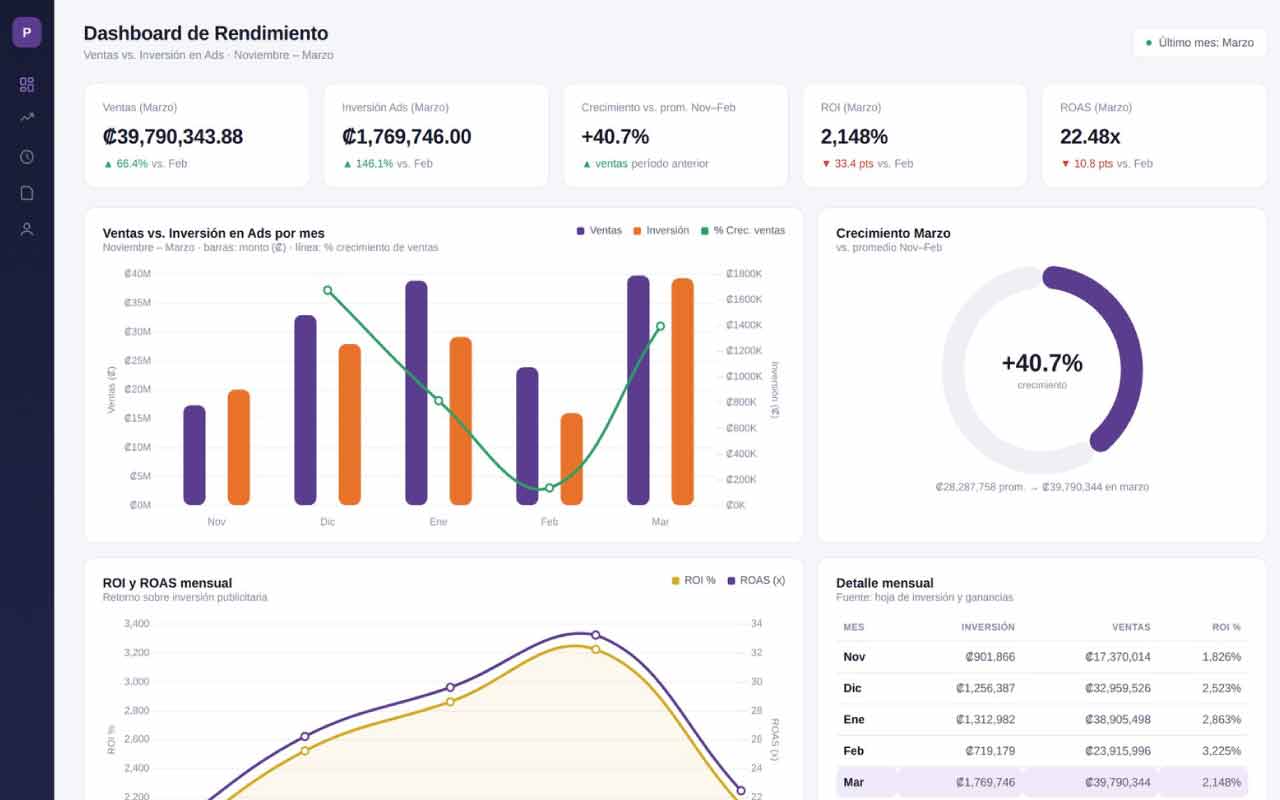Select the Nov row month cell
The height and width of the screenshot is (800, 1280).
point(854,657)
